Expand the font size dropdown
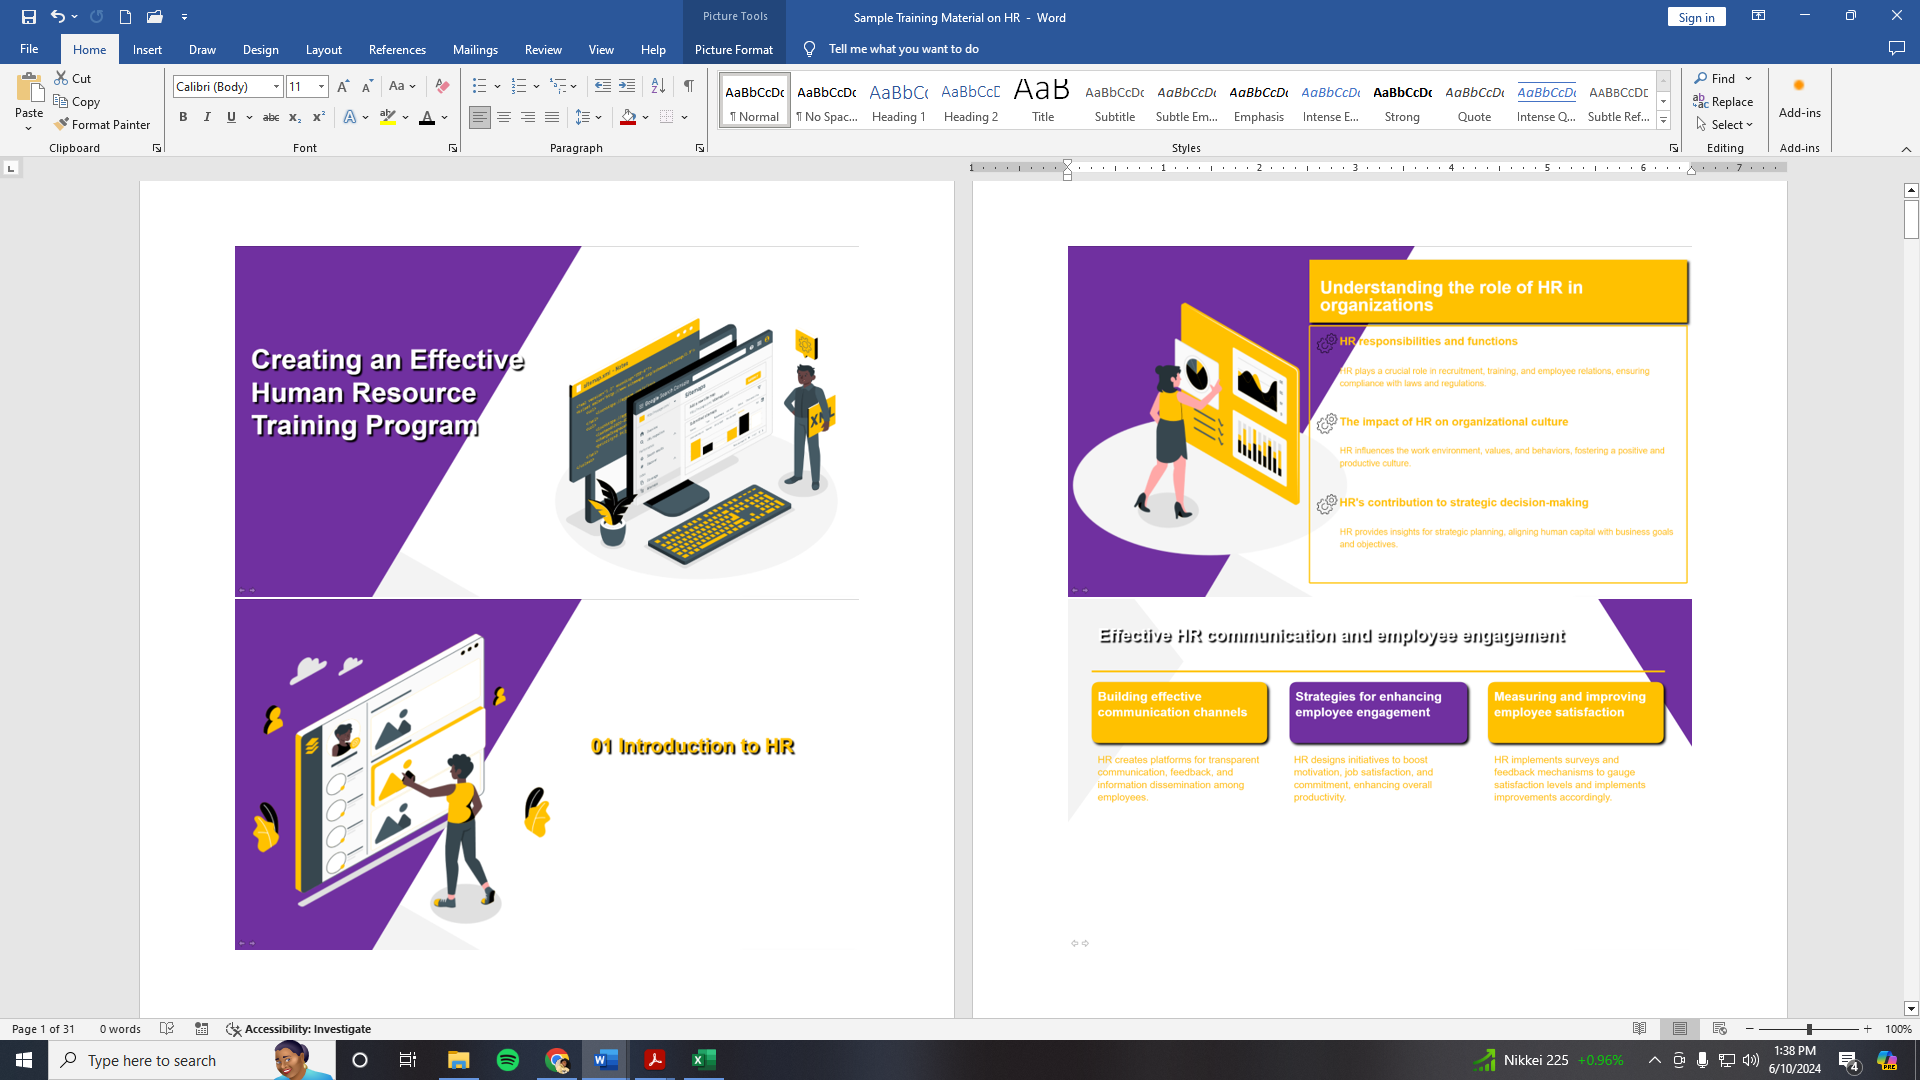Image resolution: width=1920 pixels, height=1080 pixels. coord(321,87)
